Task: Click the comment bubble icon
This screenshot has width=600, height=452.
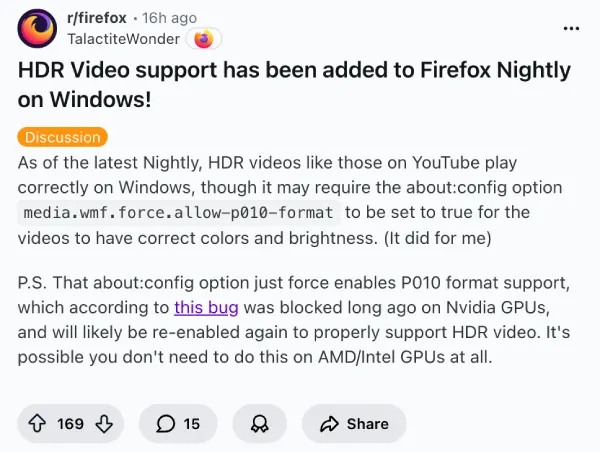Action: 166,424
